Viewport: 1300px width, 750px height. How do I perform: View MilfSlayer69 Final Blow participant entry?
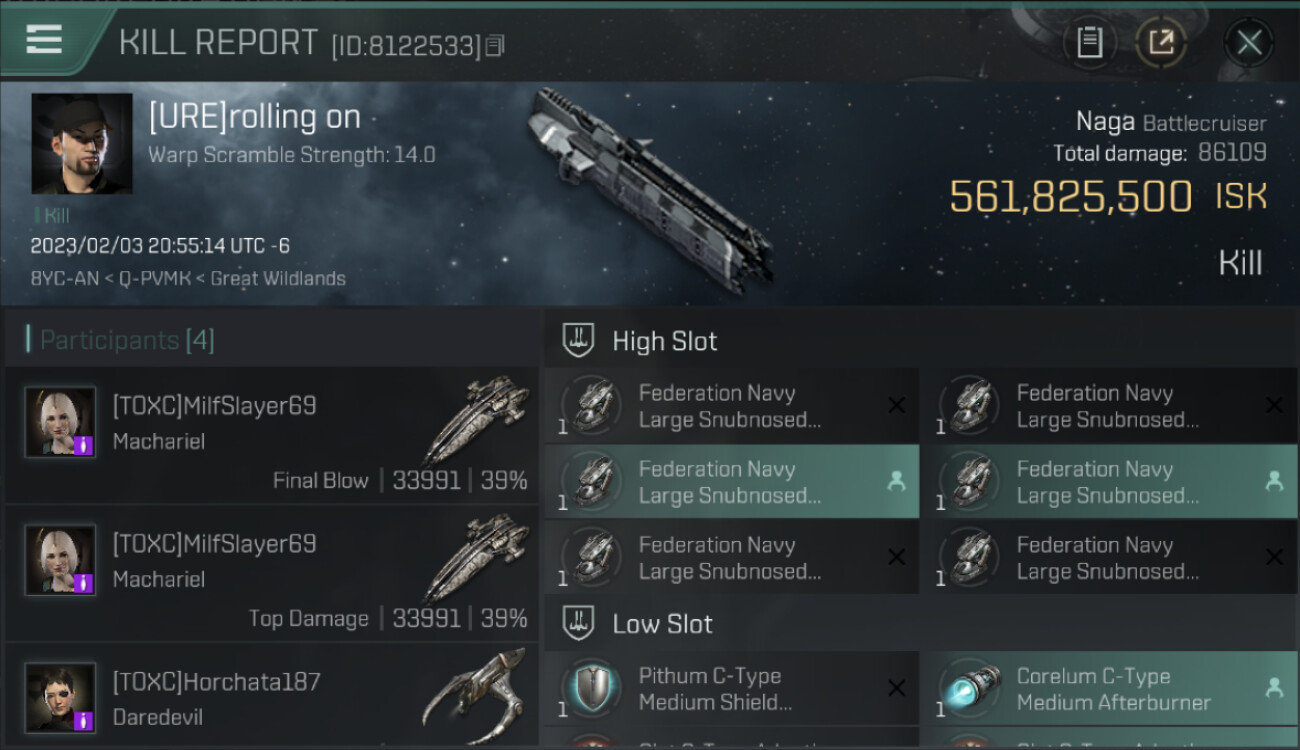[x=270, y=435]
